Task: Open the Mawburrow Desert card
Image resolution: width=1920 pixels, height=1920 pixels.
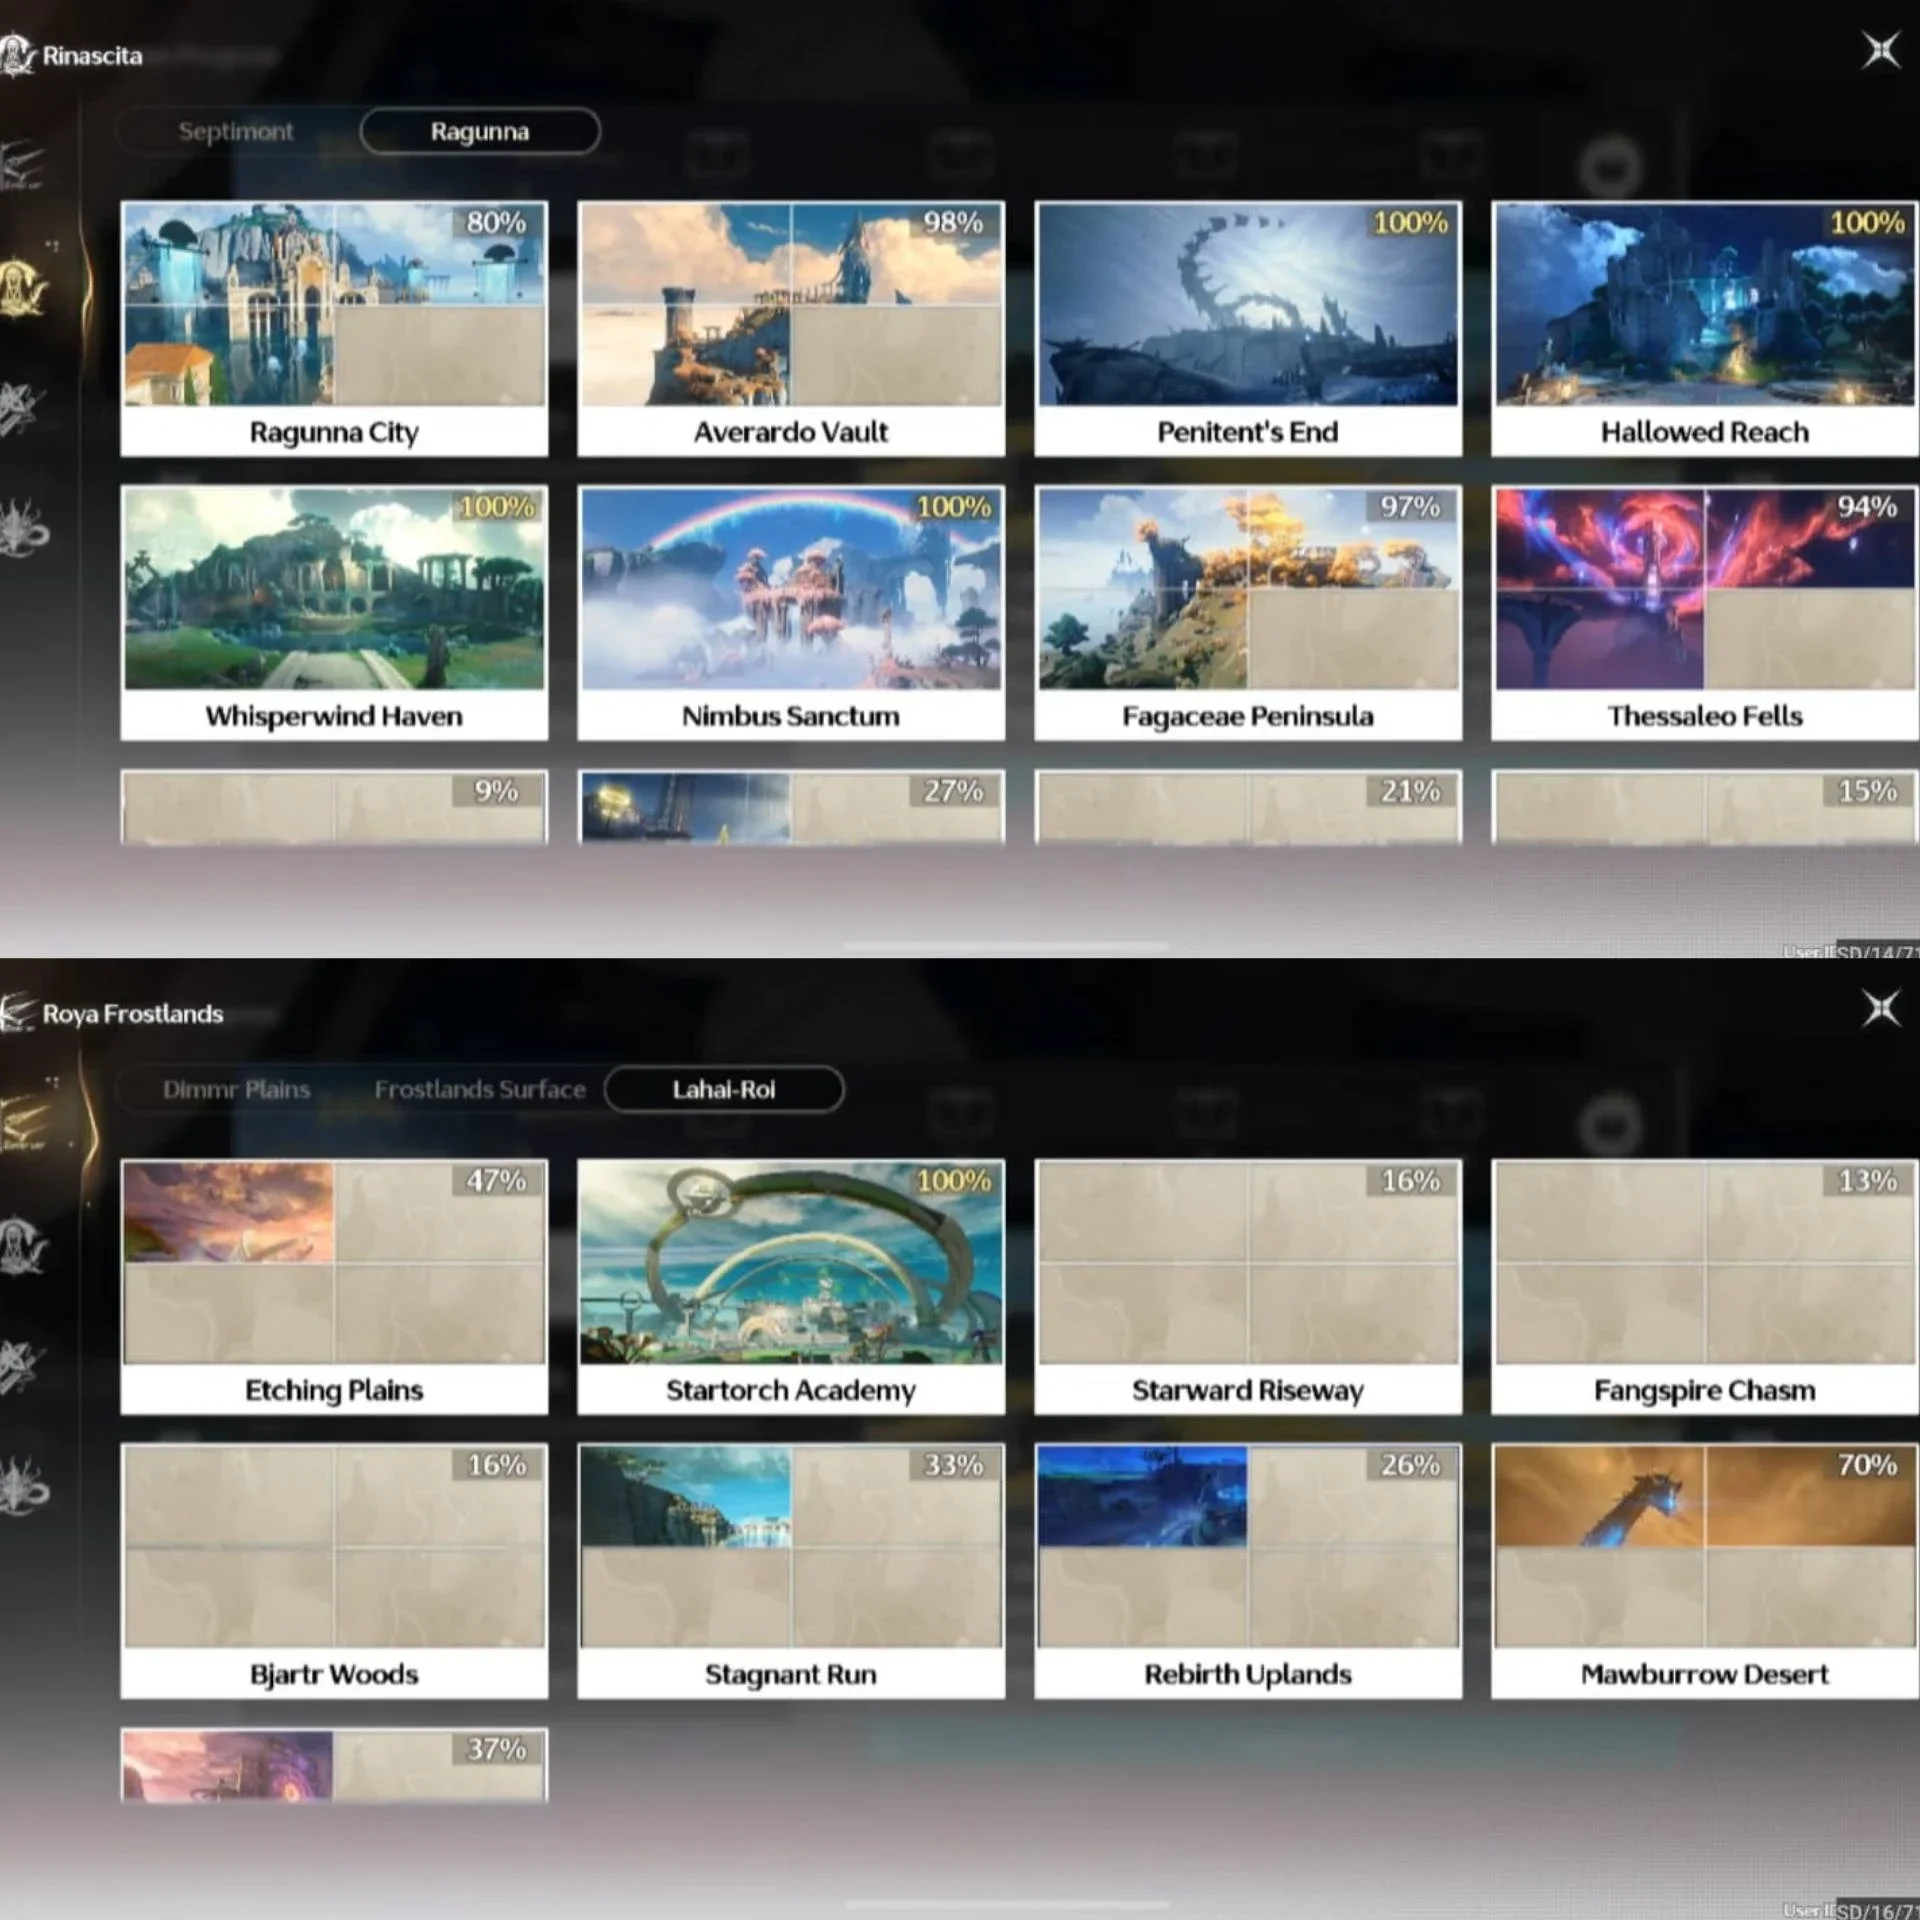Action: pos(1705,1571)
